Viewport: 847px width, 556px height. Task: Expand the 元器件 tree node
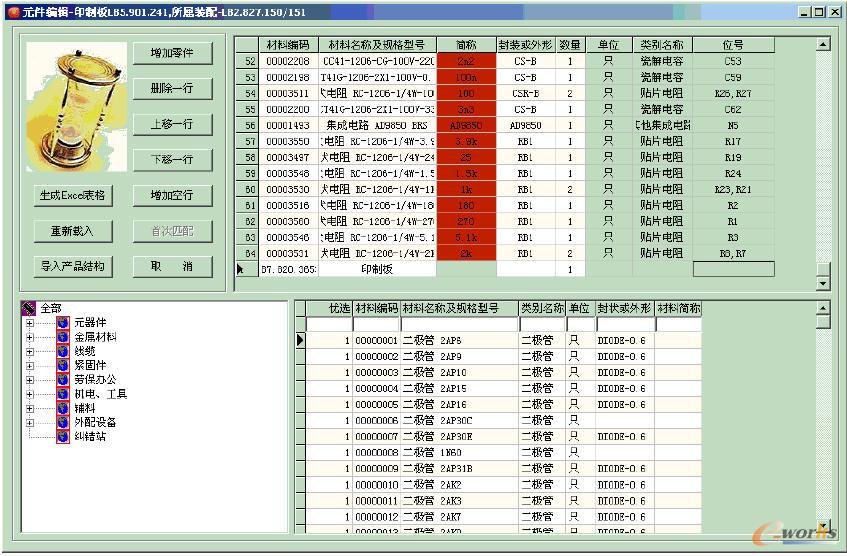click(x=30, y=323)
